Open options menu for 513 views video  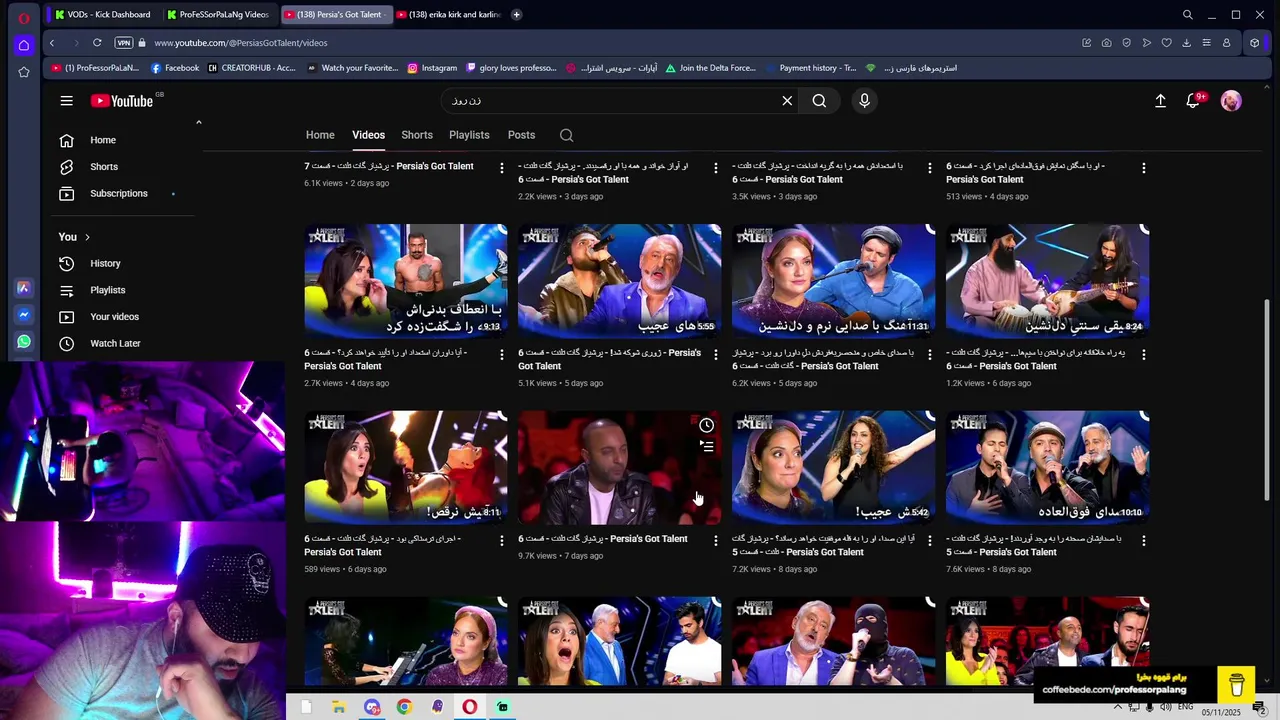pos(1144,168)
